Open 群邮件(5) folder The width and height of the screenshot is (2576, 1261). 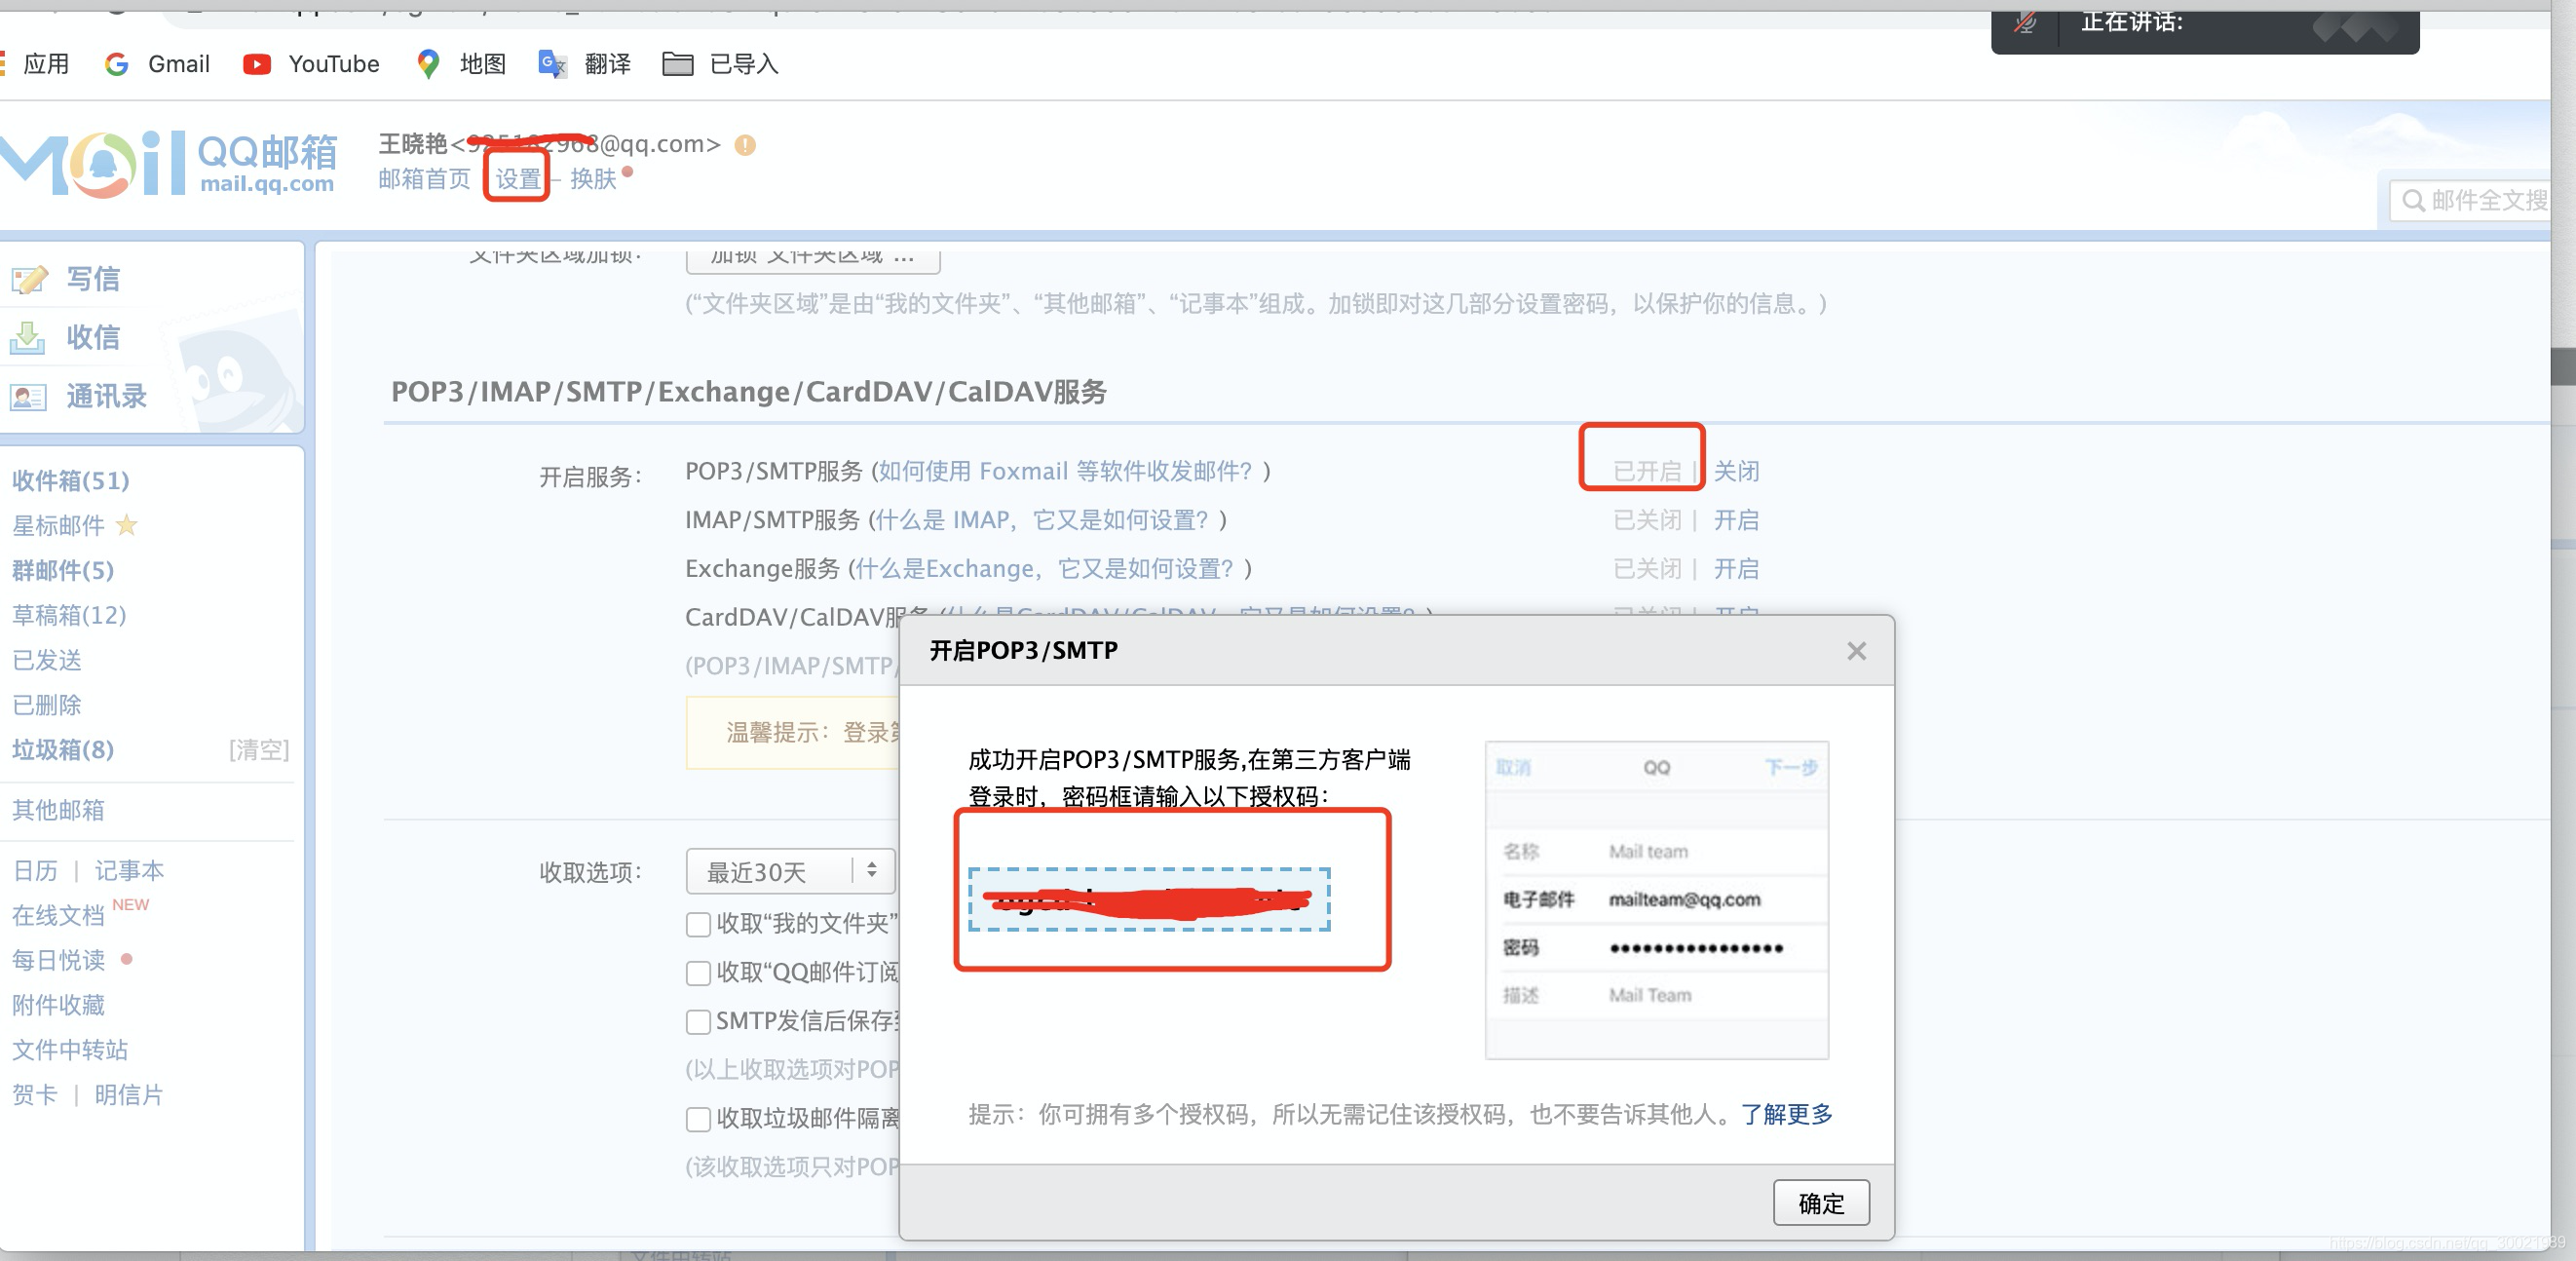pyautogui.click(x=63, y=570)
